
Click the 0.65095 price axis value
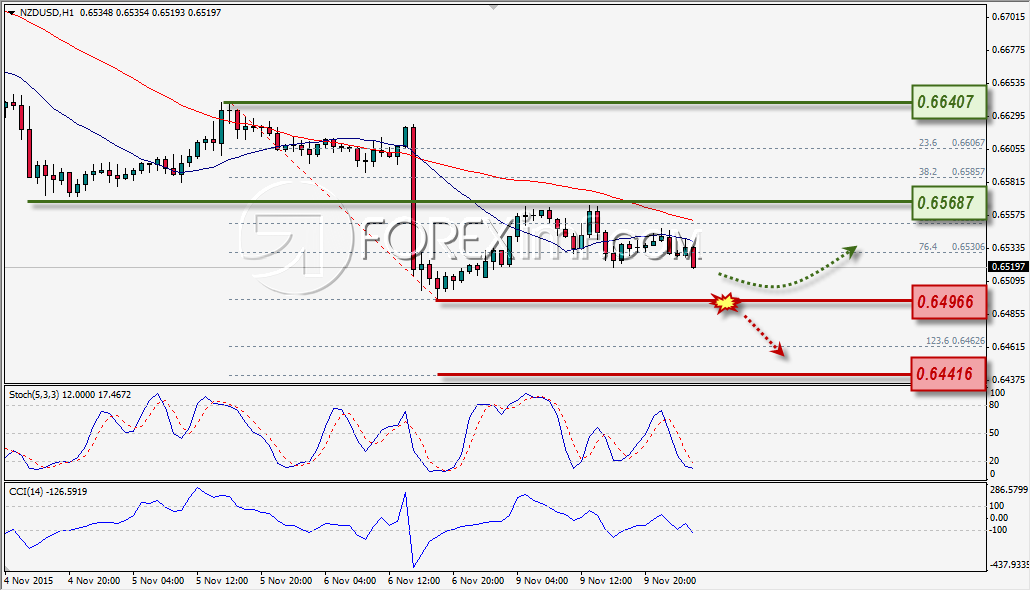(1009, 281)
